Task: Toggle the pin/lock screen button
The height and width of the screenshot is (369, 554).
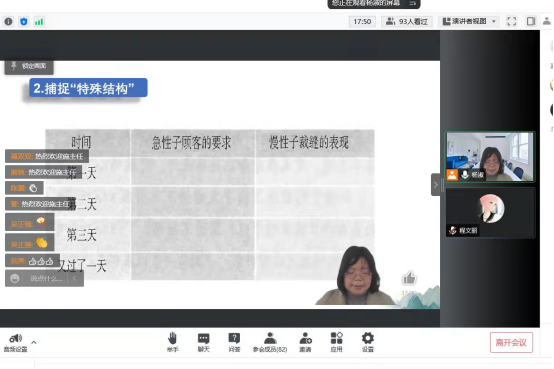Action: [x=29, y=66]
